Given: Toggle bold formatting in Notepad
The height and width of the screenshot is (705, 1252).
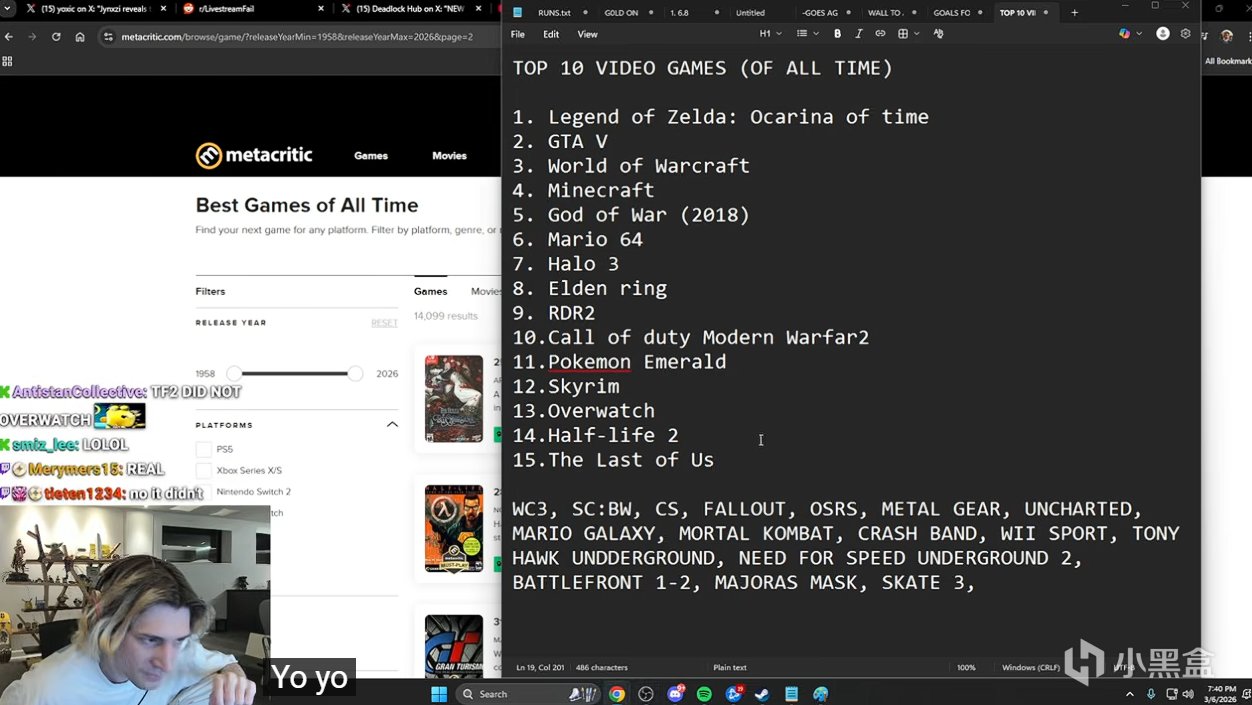Looking at the screenshot, I should pyautogui.click(x=837, y=33).
